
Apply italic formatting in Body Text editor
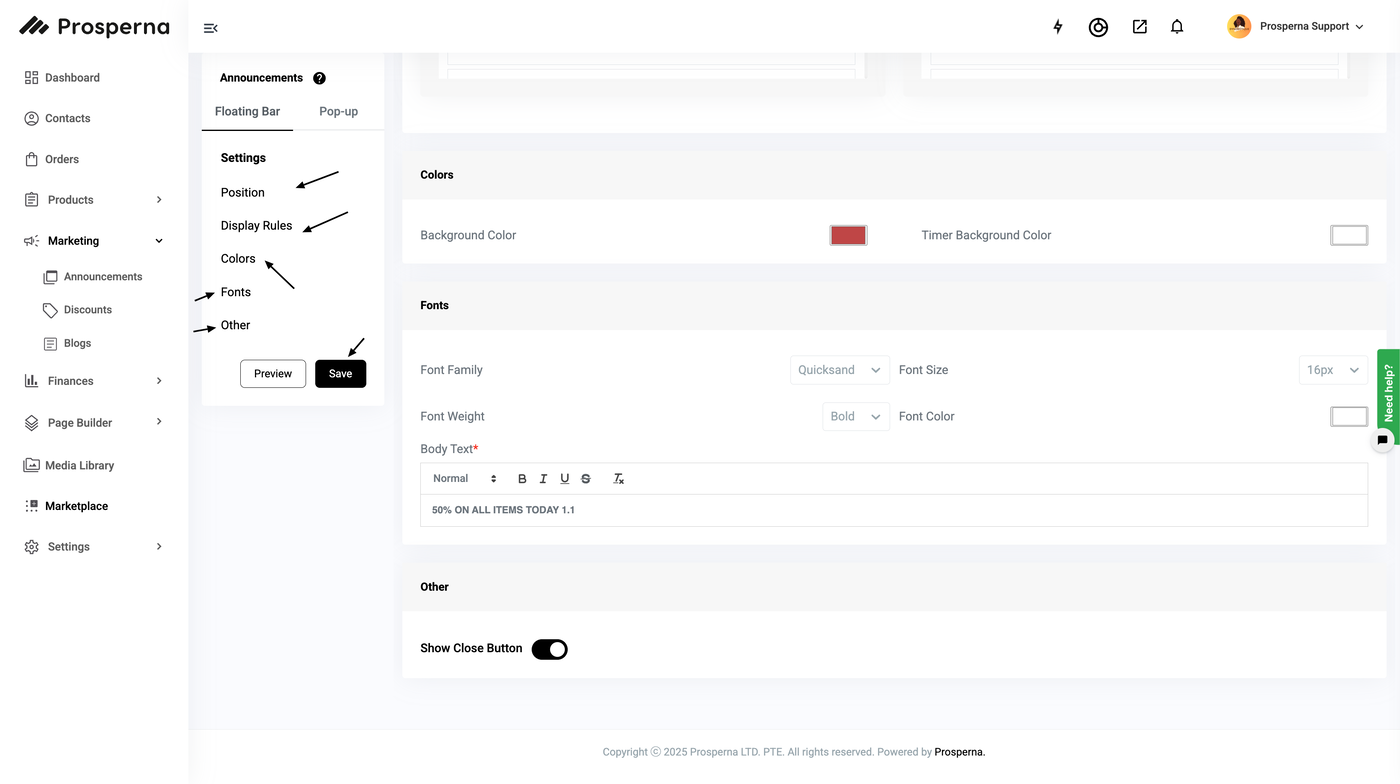[x=543, y=479]
